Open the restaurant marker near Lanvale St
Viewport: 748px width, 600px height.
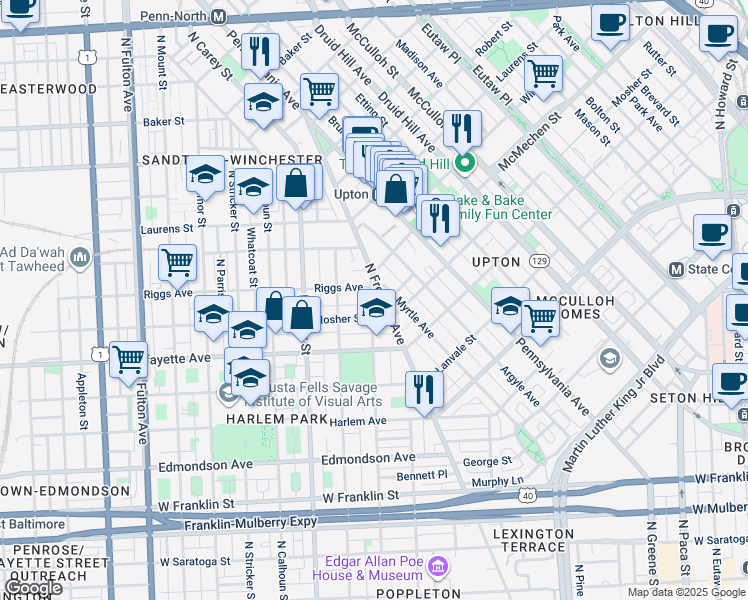[424, 388]
